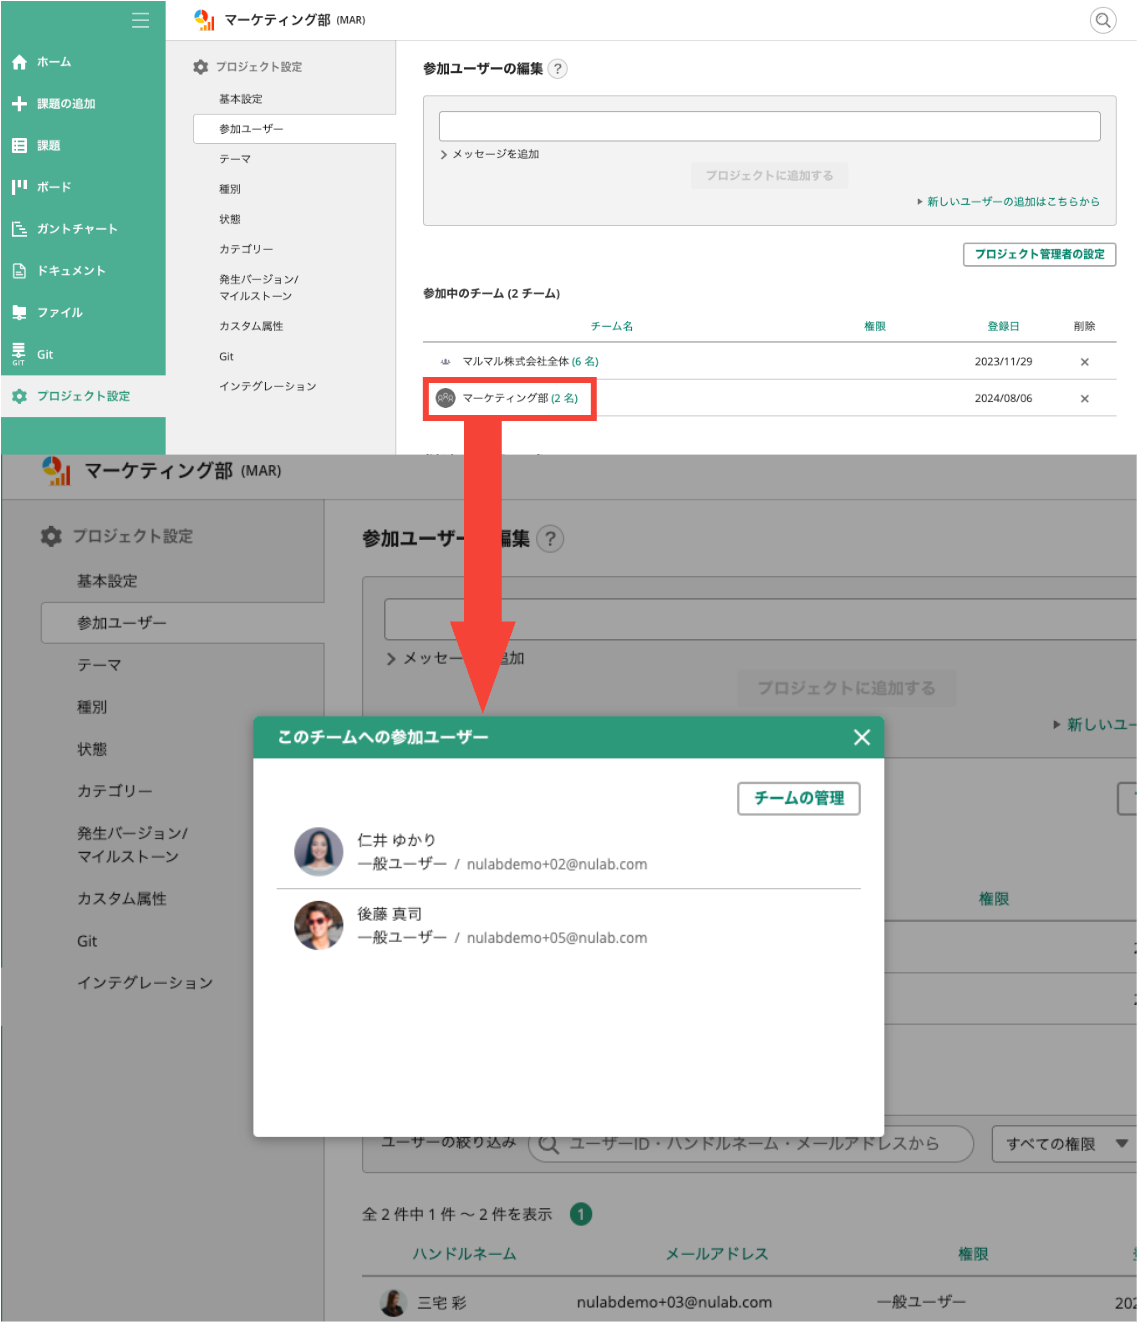Click the user entry field in lower window
Viewport: 1137px width, 1322px height.
point(761,619)
